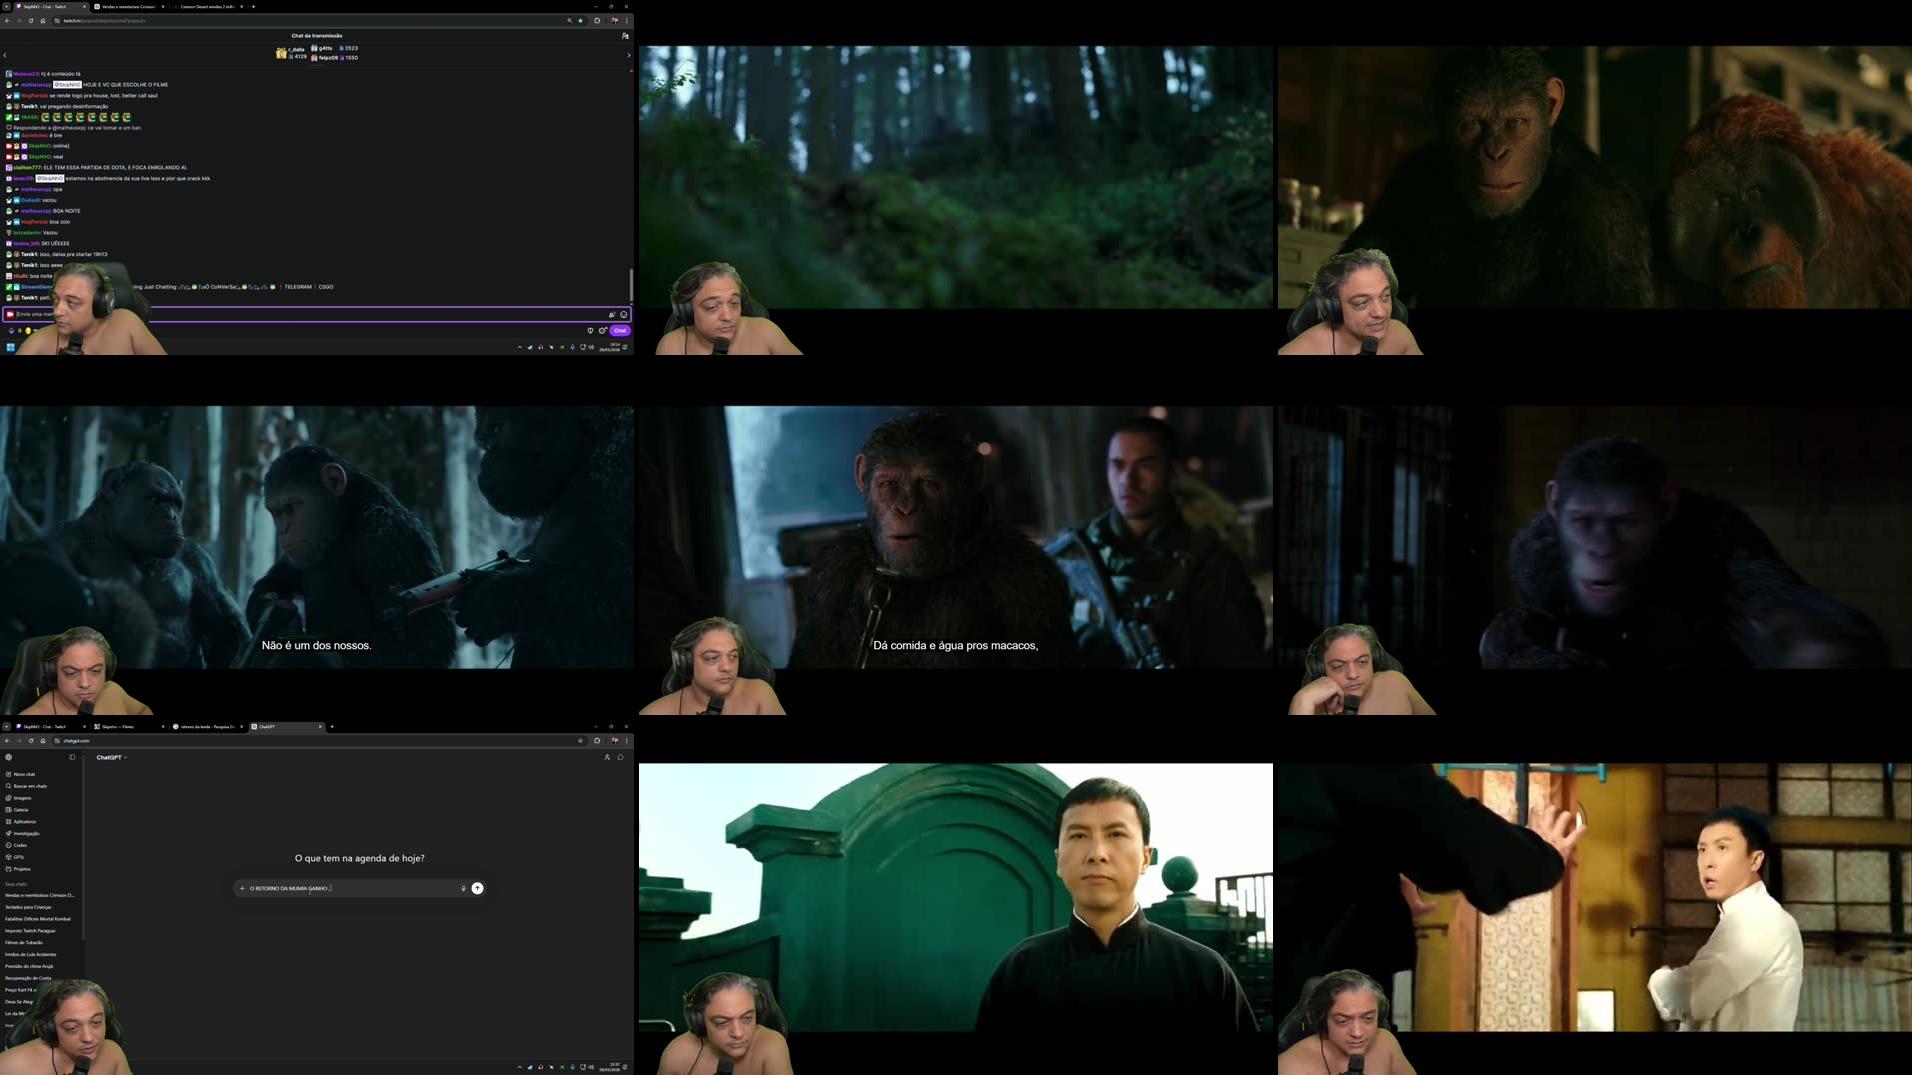Open the ChatGPT model selector dropdown
This screenshot has width=1912, height=1075.
(112, 757)
